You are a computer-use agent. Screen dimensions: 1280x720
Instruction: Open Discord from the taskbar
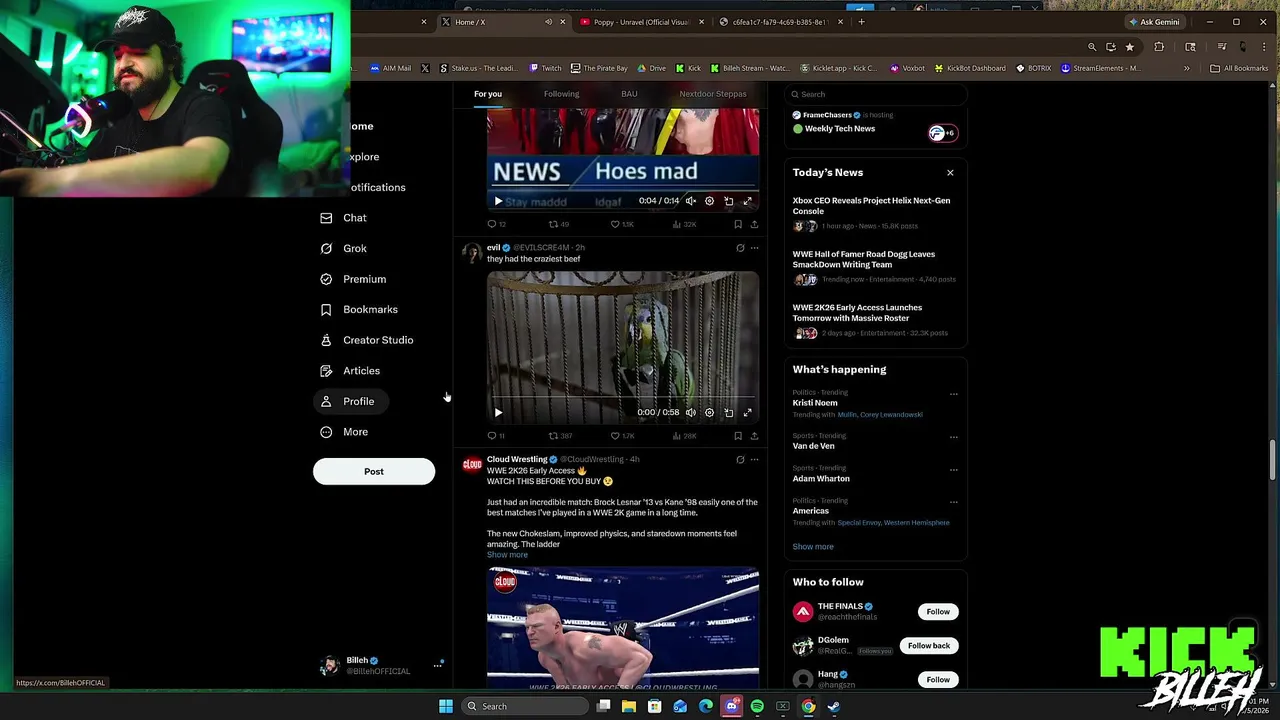[x=732, y=707]
